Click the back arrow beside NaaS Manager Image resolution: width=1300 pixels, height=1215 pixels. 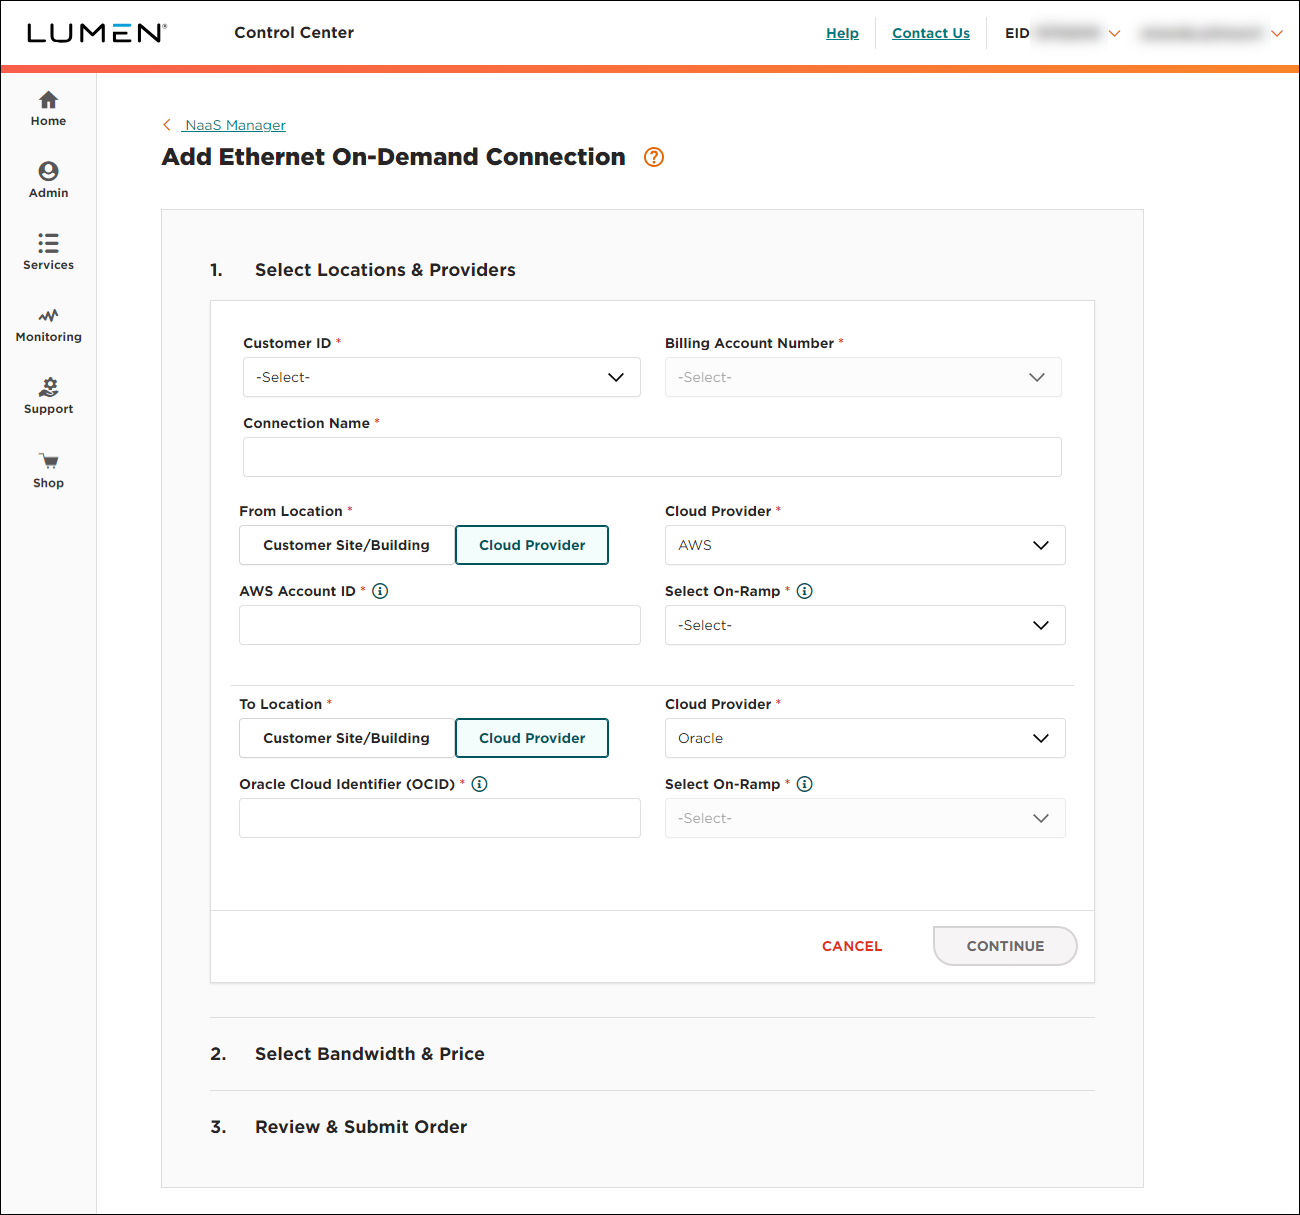click(167, 125)
